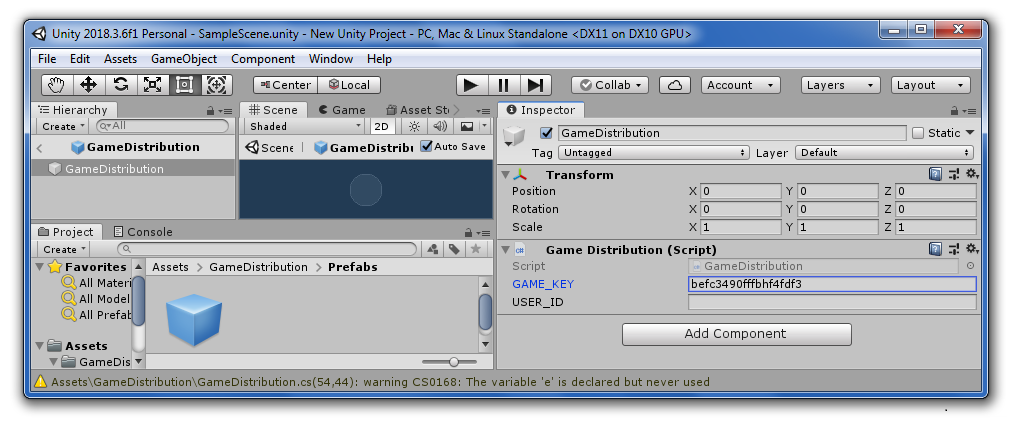Viewport: 1027px width, 437px height.
Task: Click the Add Component button
Action: (x=736, y=334)
